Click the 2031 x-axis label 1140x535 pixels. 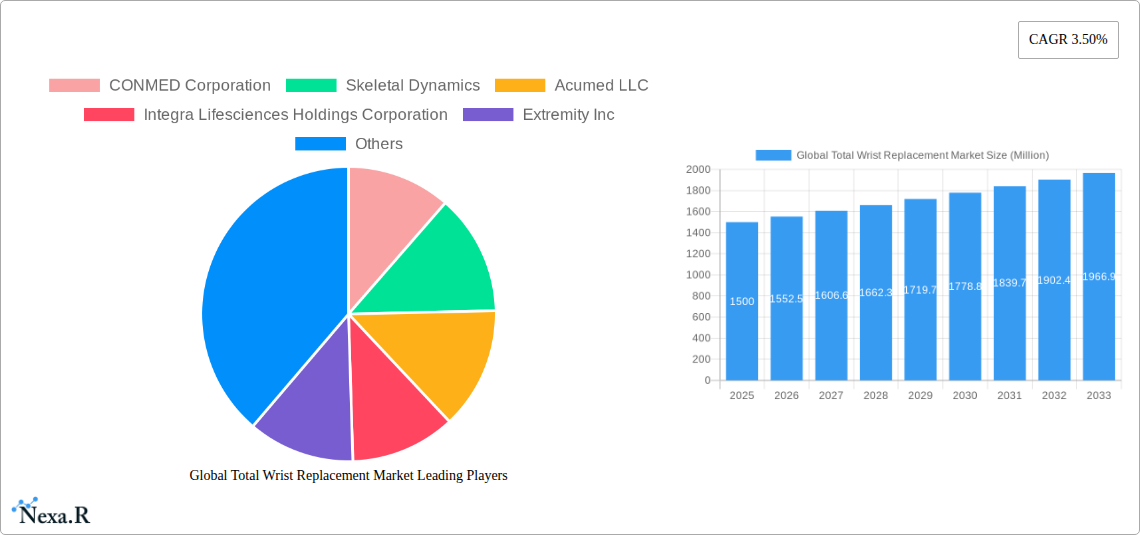point(1010,395)
